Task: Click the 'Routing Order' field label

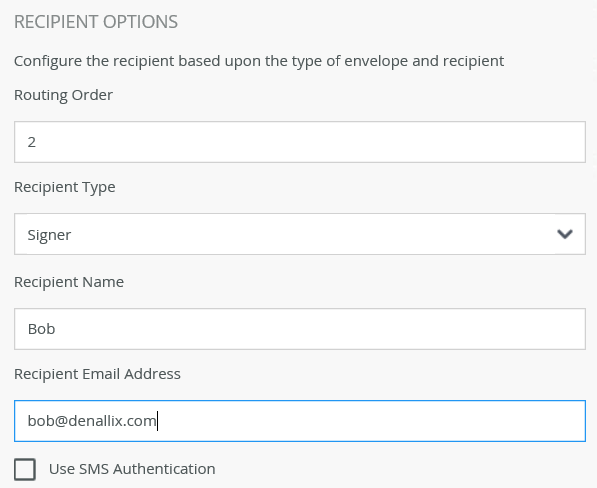Action: 63,95
